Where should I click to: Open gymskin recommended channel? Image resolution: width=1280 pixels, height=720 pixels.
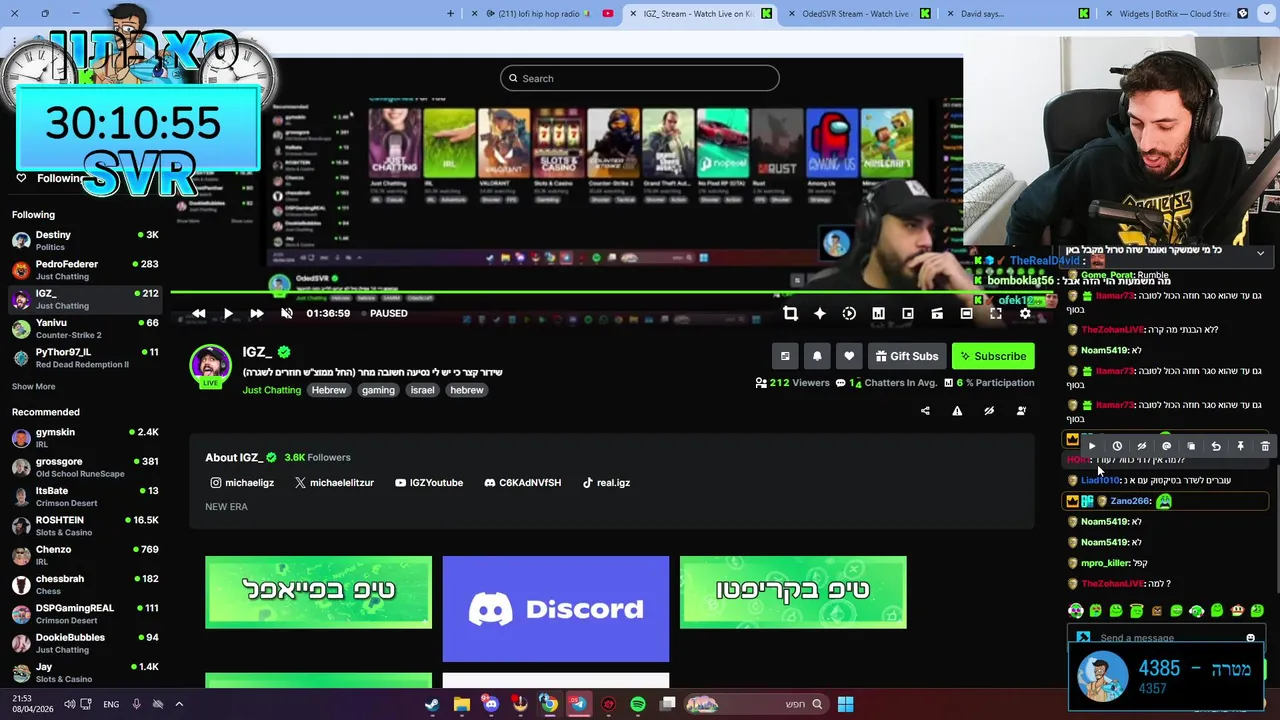coord(85,438)
